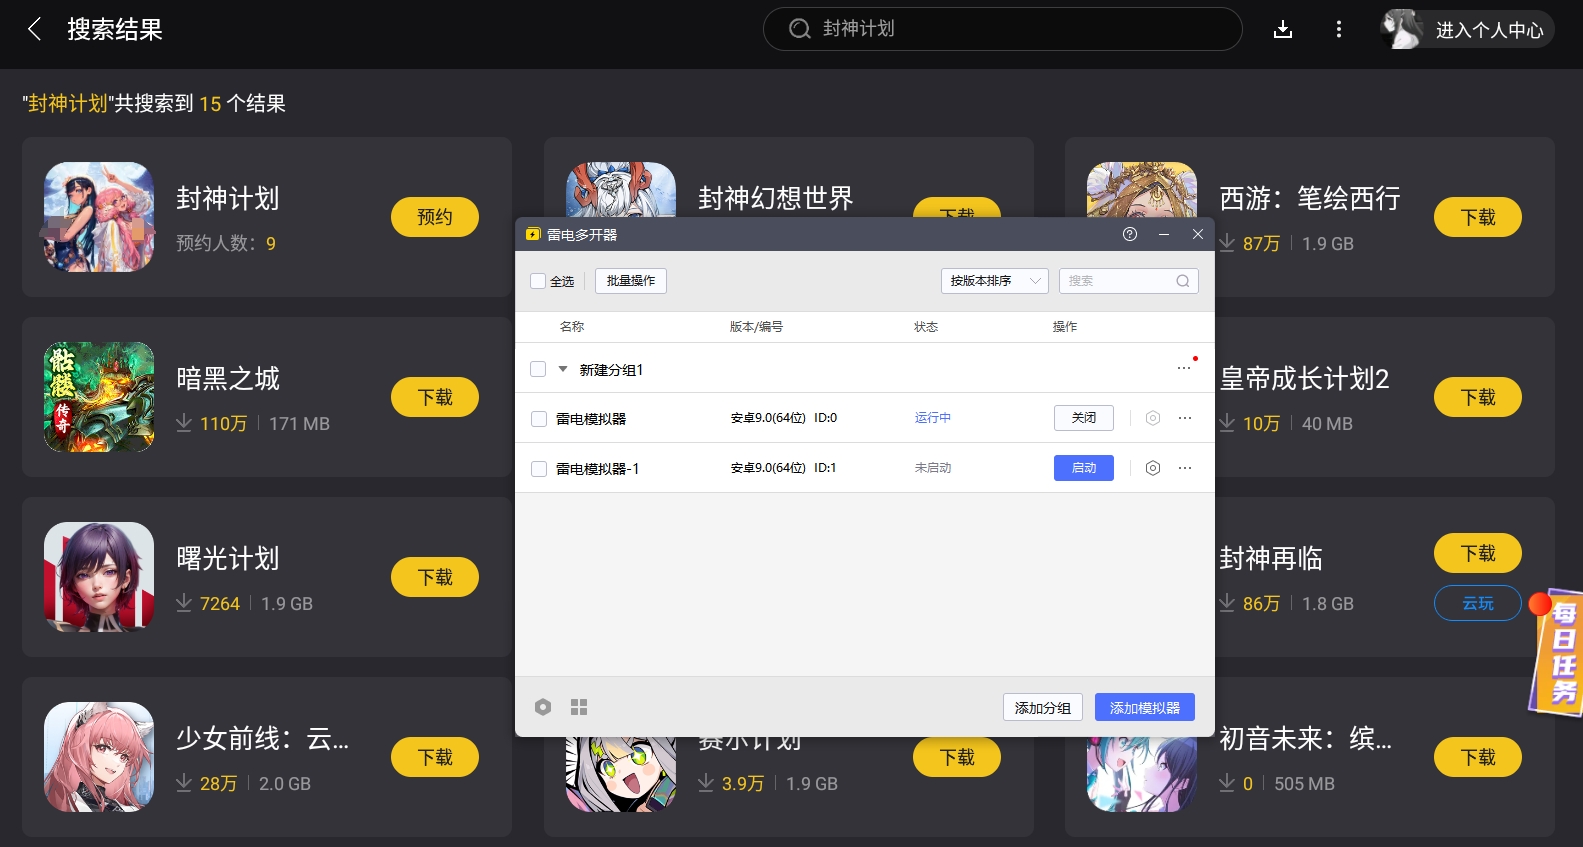1583x847 pixels.
Task: Open more options for group 新建分组1
Action: 1184,368
